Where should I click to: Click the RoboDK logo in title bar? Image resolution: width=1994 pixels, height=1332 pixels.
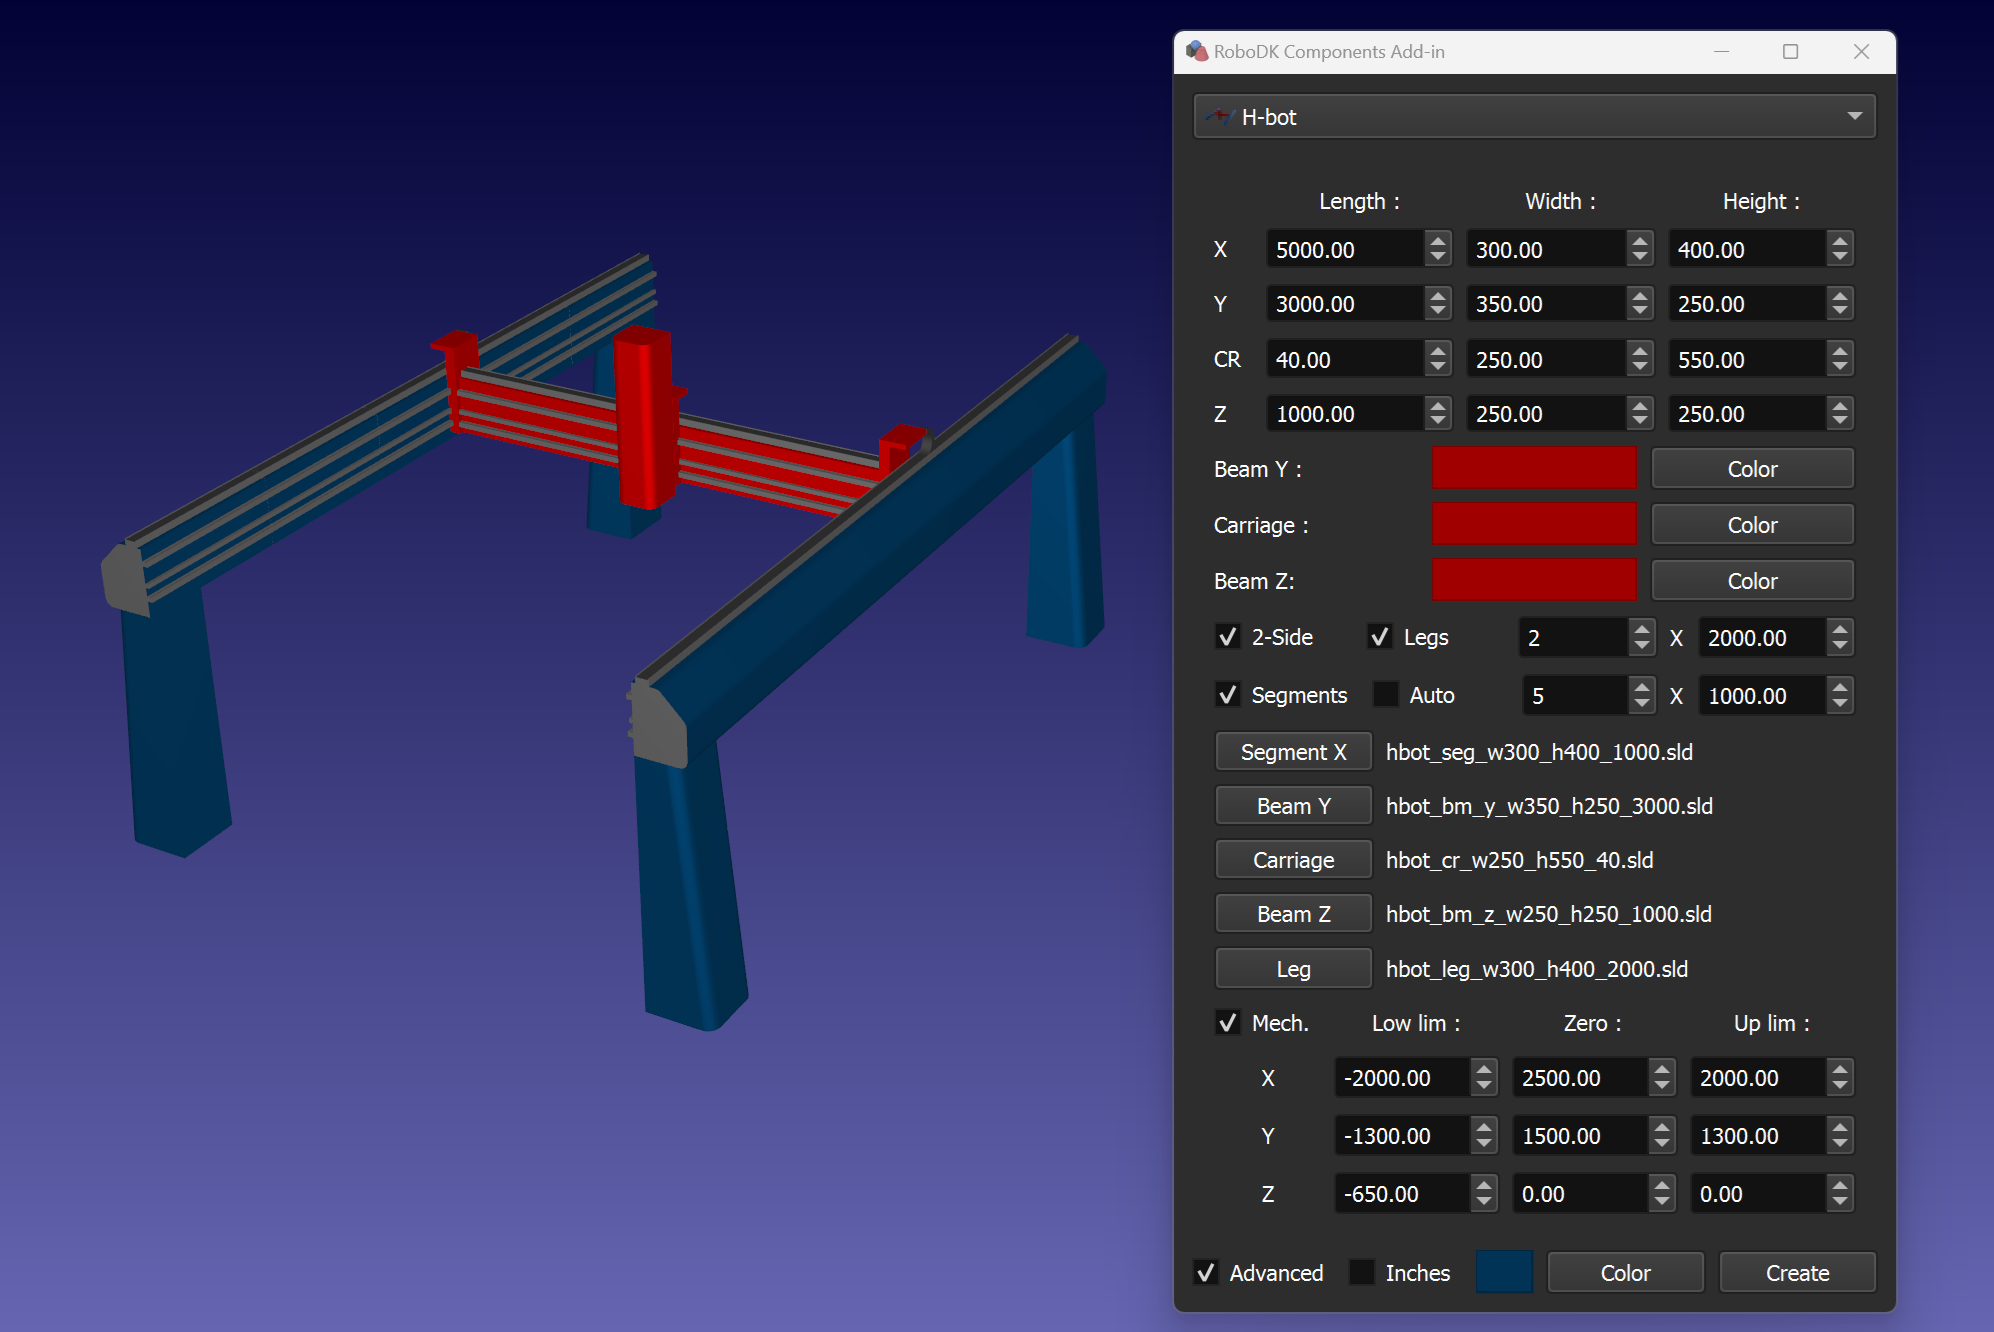(x=1196, y=51)
